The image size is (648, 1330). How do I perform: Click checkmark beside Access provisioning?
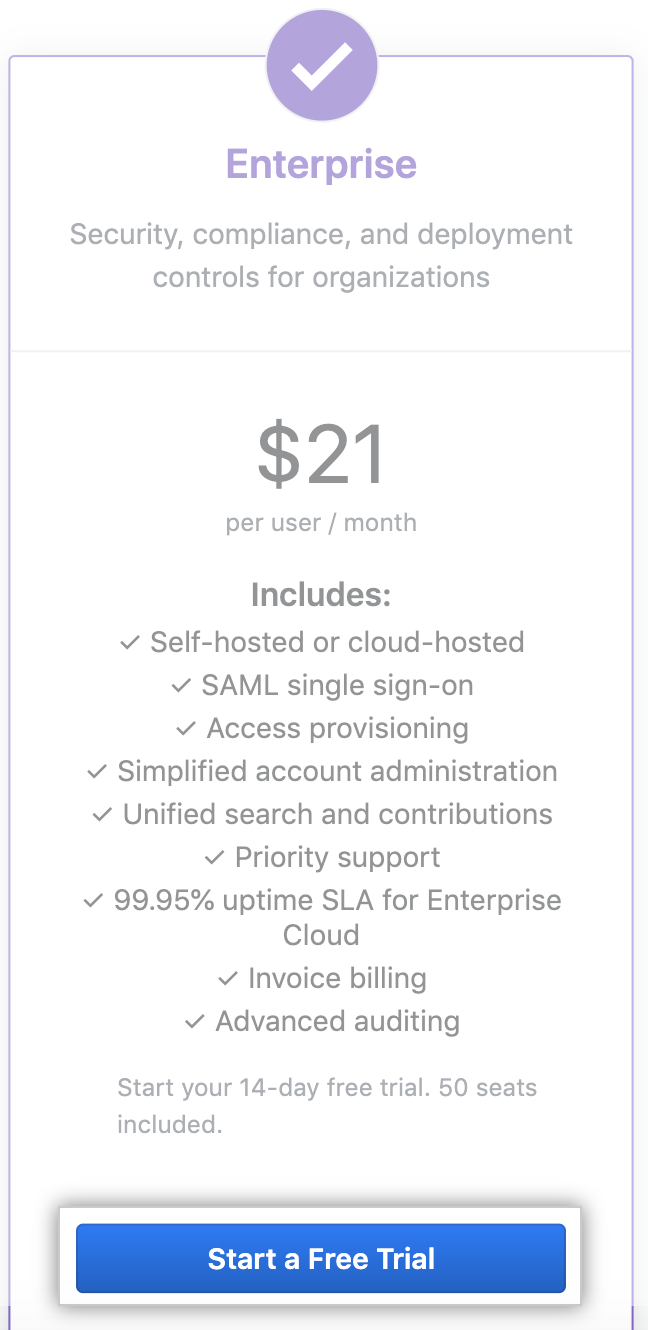point(186,729)
